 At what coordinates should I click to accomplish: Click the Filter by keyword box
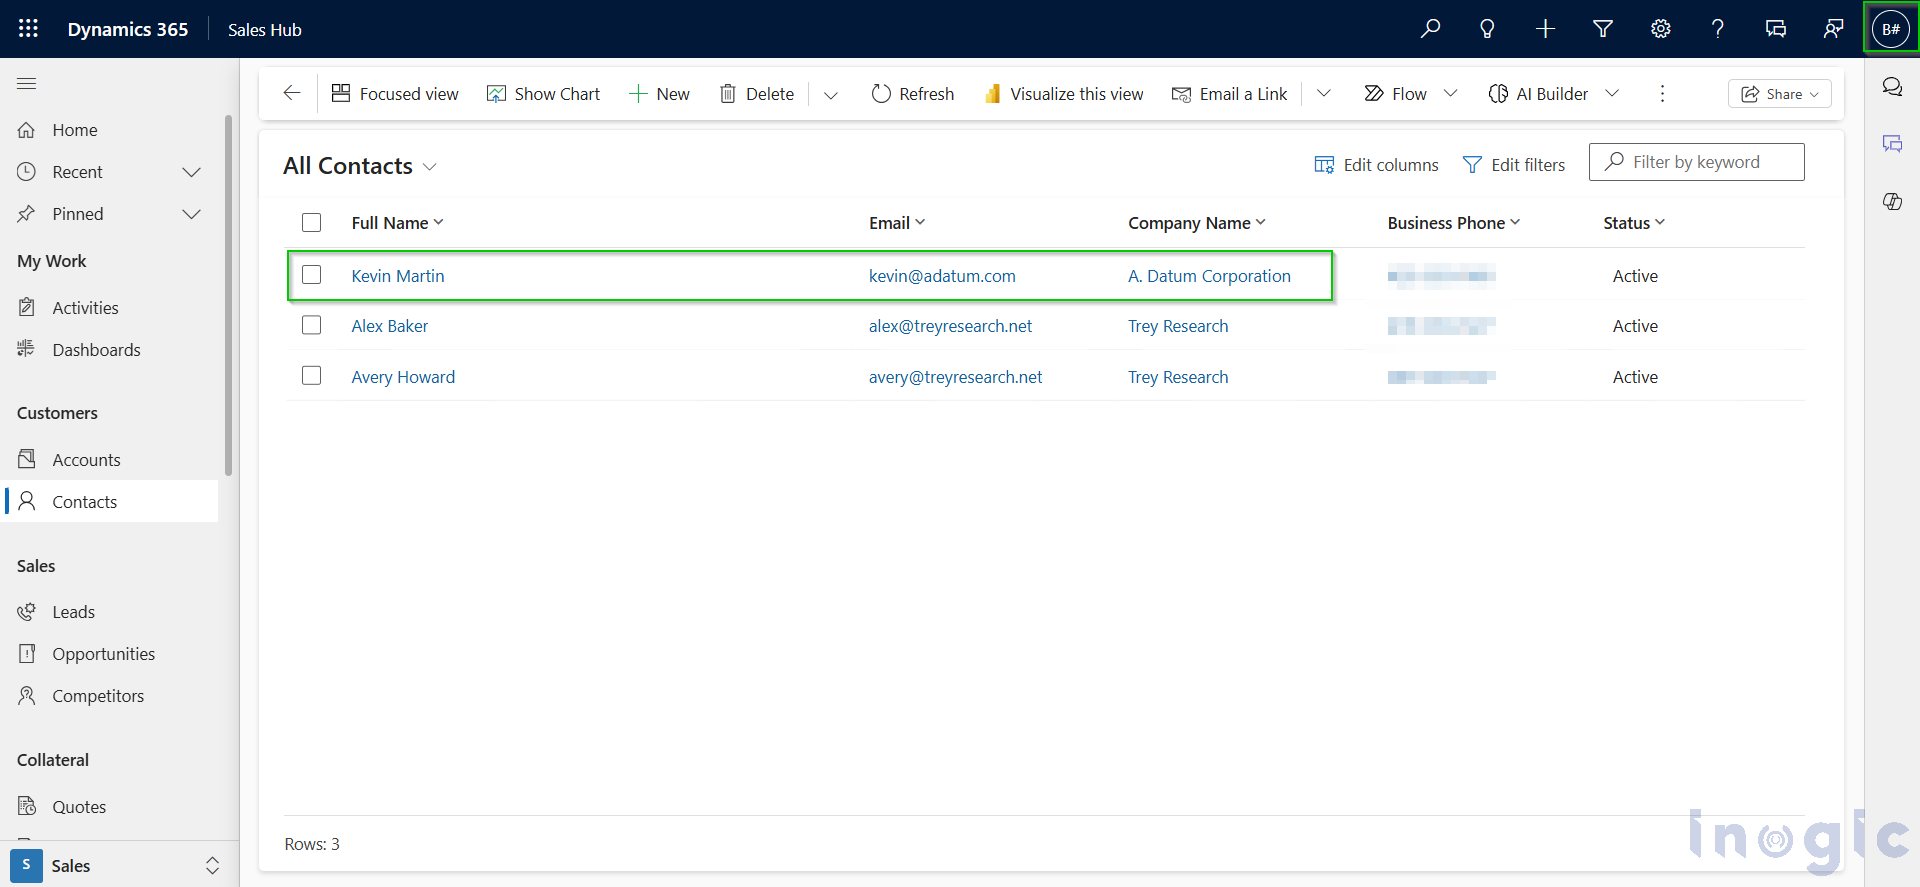1697,162
